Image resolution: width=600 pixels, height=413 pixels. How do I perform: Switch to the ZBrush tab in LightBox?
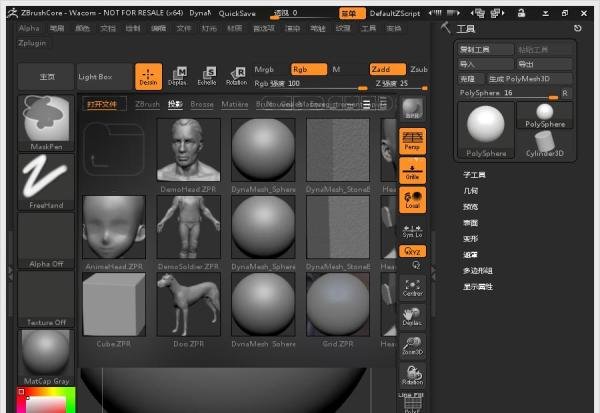pos(147,104)
